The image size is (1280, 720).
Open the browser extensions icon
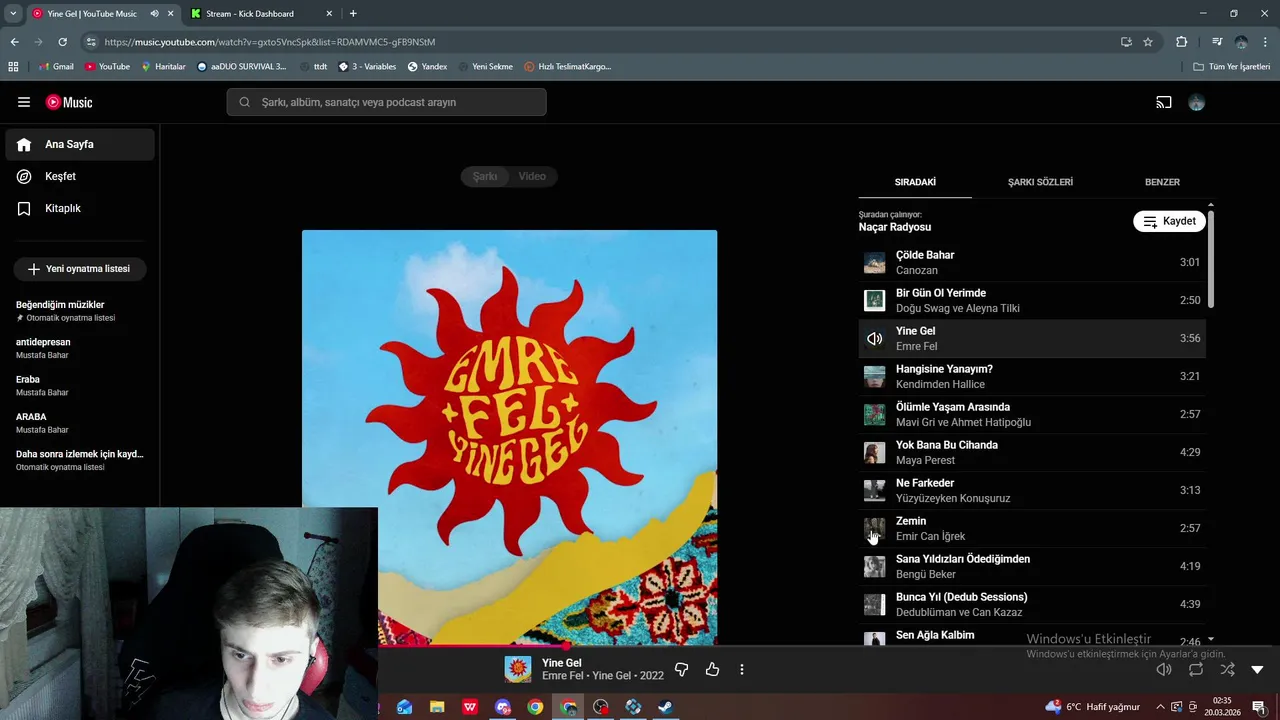pos(1182,42)
